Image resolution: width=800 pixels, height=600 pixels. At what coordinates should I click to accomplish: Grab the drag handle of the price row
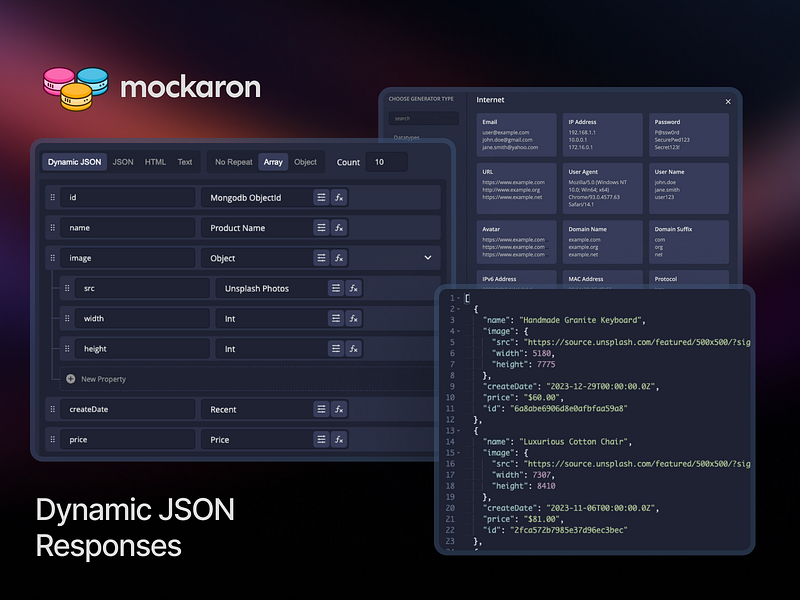point(53,439)
